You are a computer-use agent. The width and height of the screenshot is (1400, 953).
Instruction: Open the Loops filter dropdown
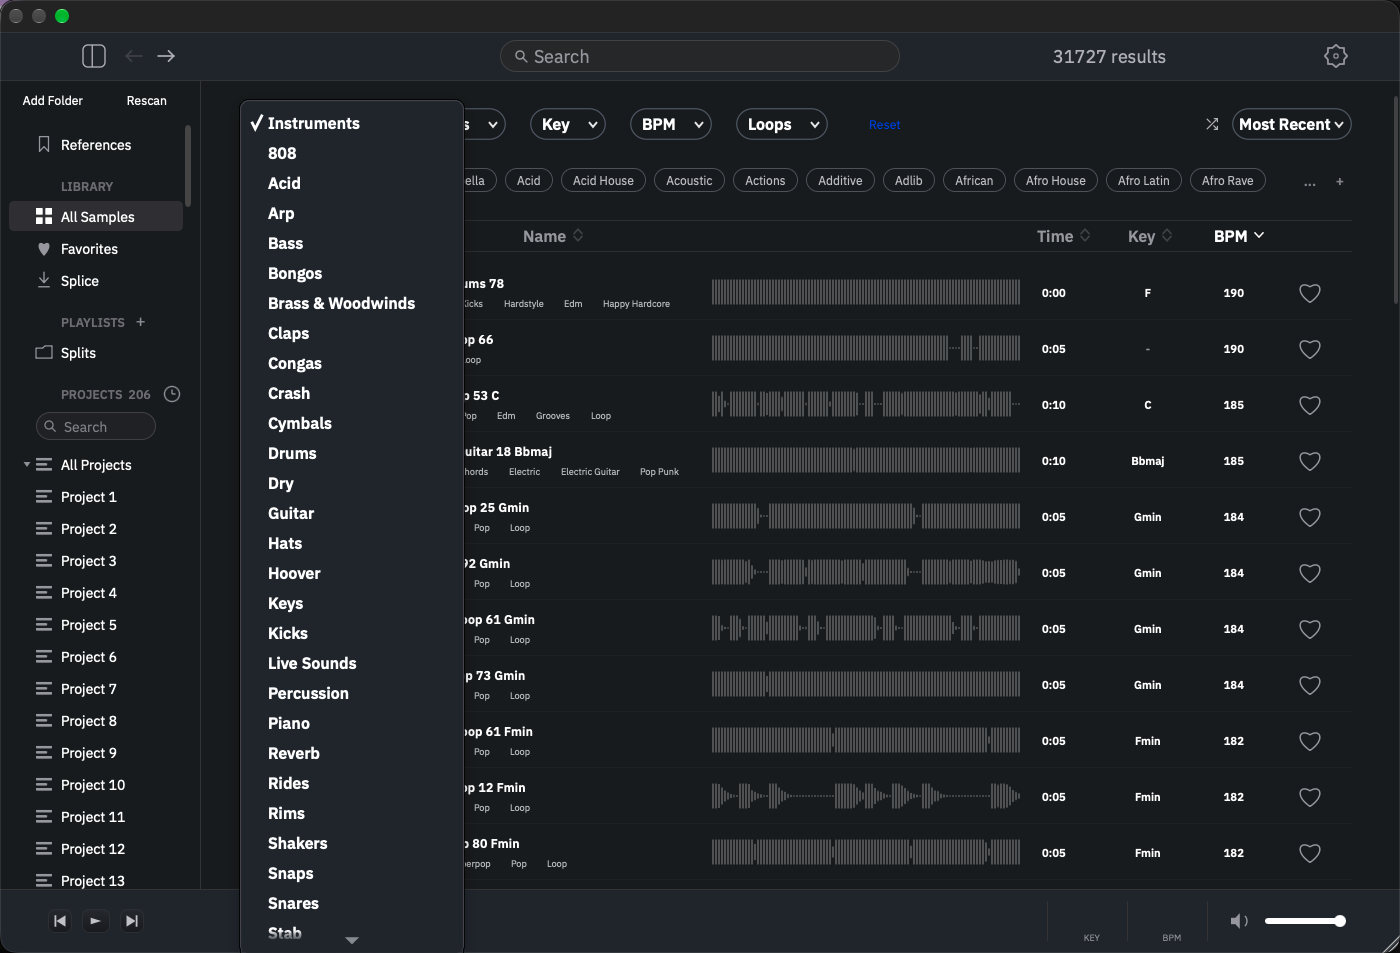tap(782, 124)
